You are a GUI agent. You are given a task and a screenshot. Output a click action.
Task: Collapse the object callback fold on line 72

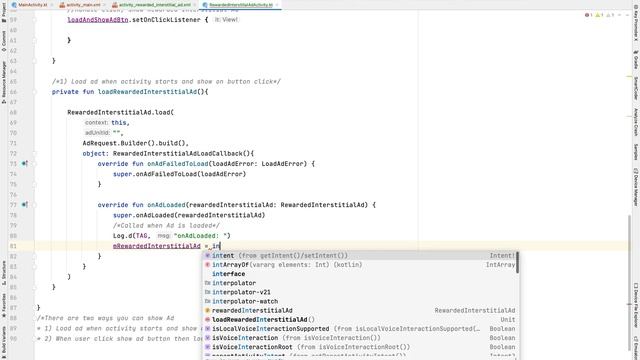click(35, 153)
